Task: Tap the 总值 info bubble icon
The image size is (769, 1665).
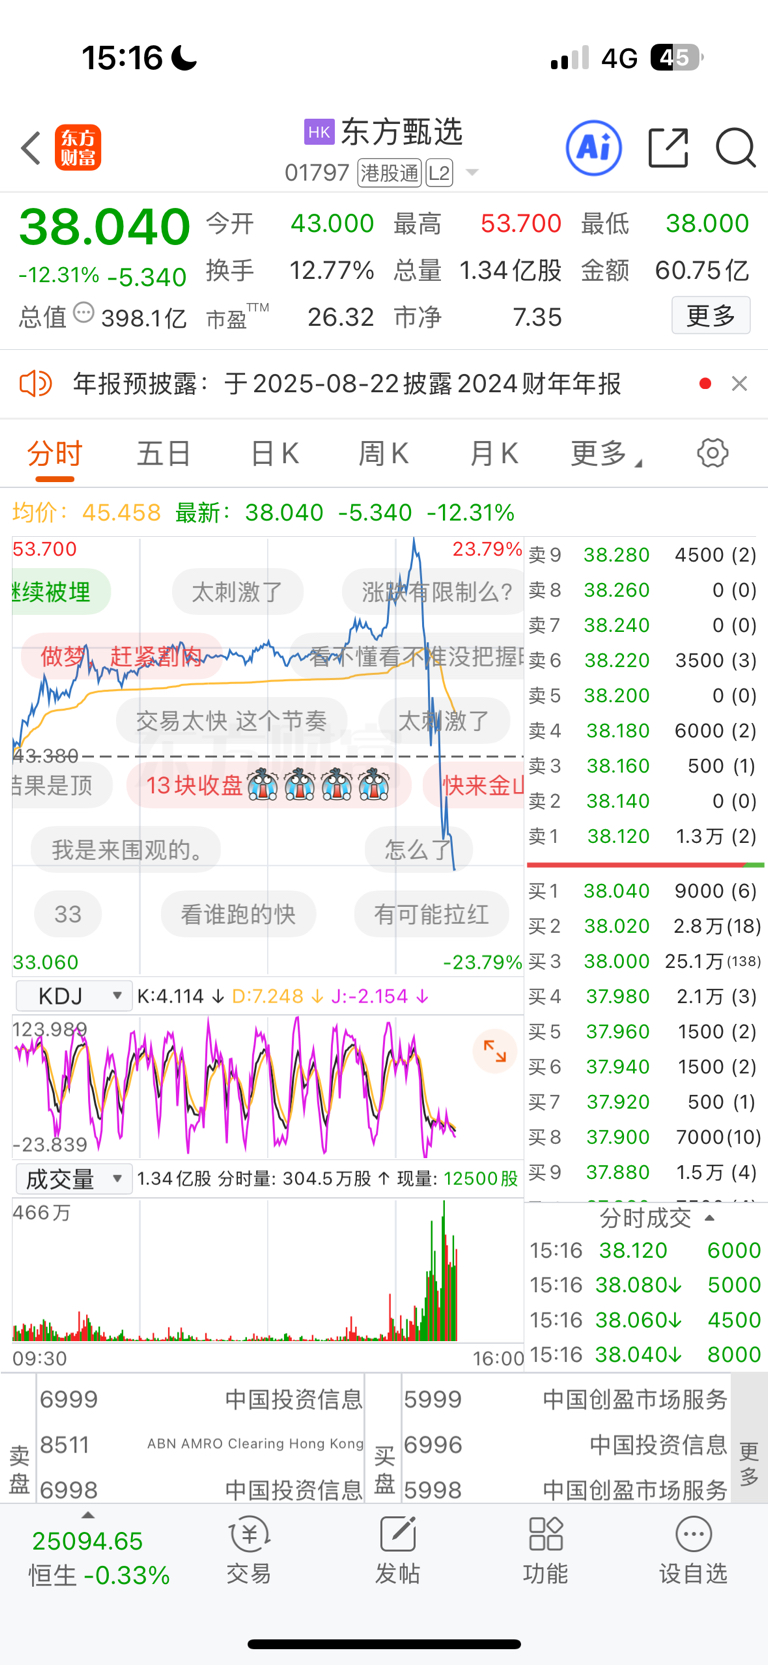Action: pos(84,313)
